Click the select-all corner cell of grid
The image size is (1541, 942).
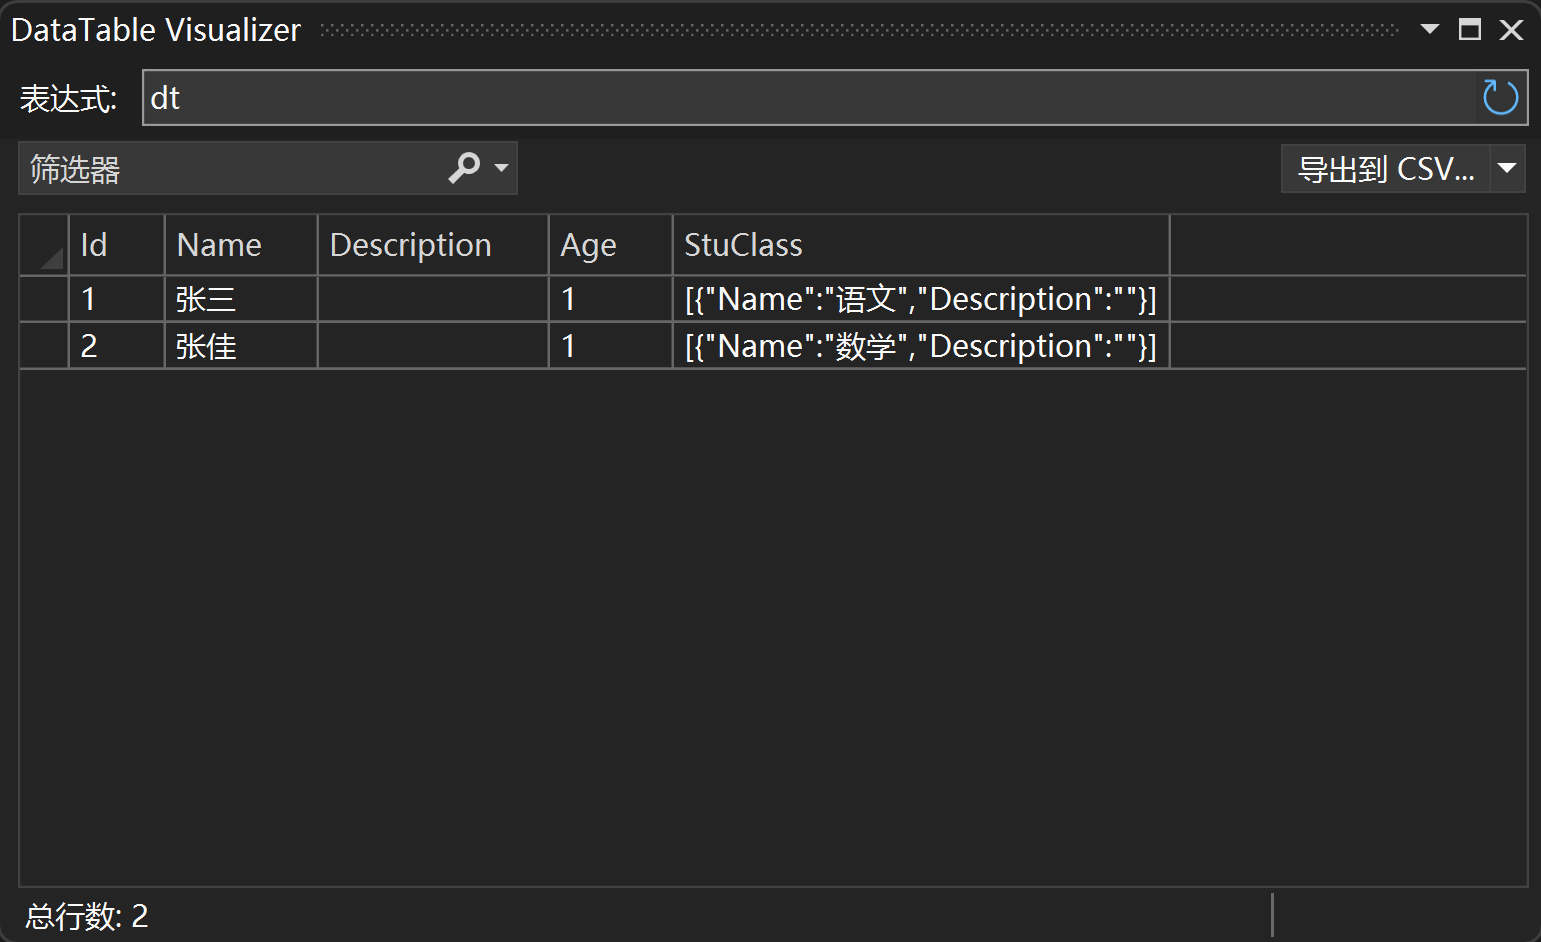point(44,245)
